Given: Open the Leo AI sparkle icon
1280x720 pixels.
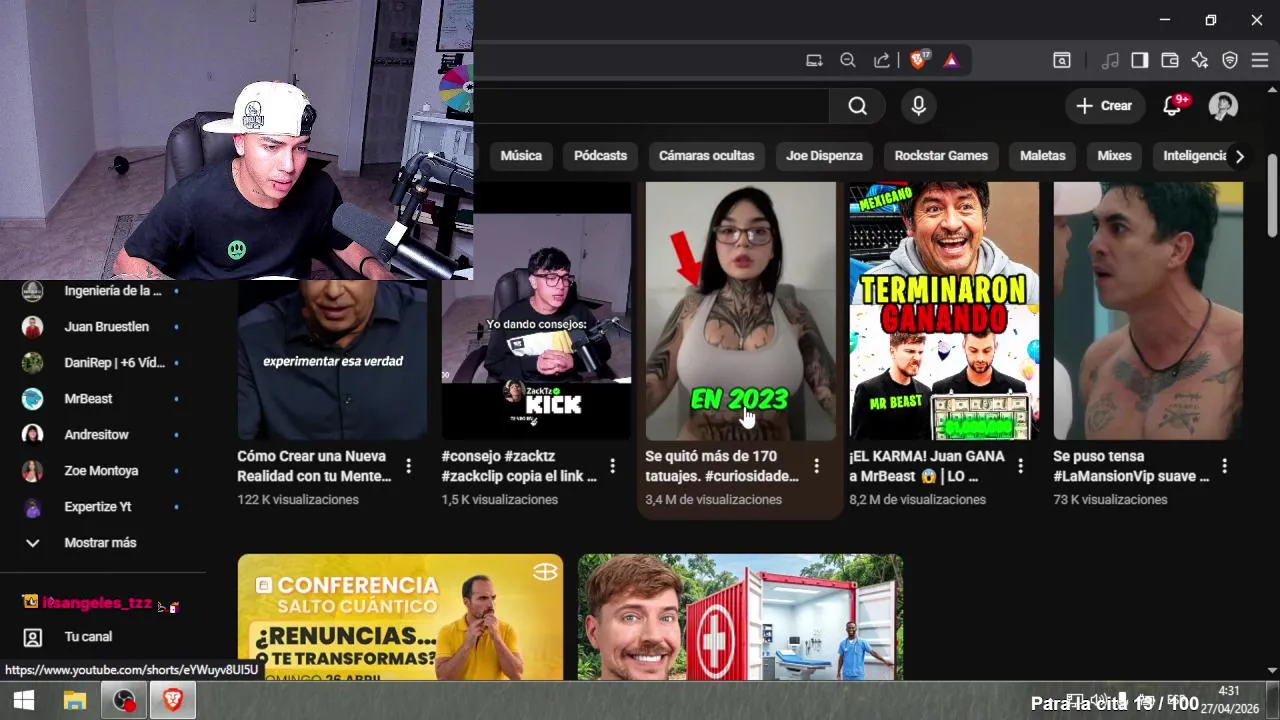Looking at the screenshot, I should coord(1200,60).
